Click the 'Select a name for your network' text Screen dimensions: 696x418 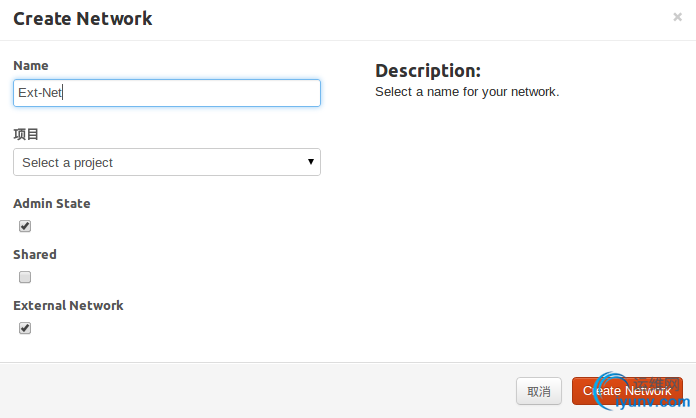[x=467, y=92]
